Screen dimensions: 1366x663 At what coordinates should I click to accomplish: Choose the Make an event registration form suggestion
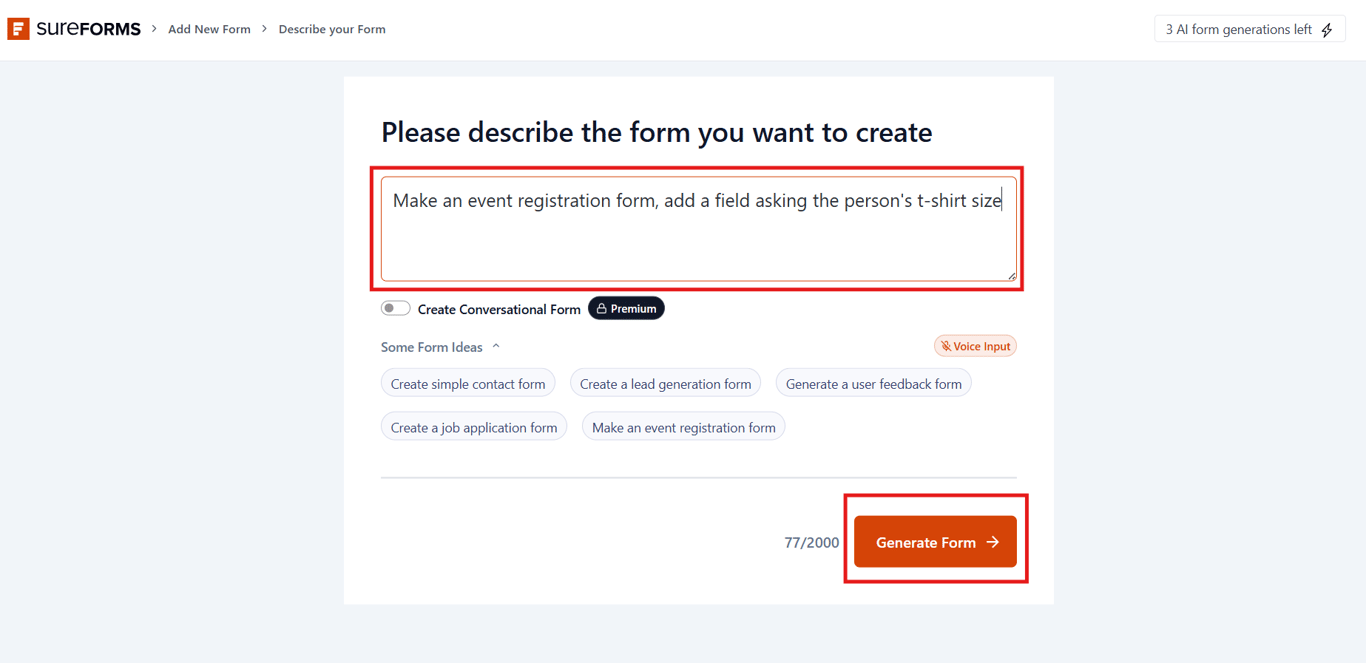click(683, 426)
